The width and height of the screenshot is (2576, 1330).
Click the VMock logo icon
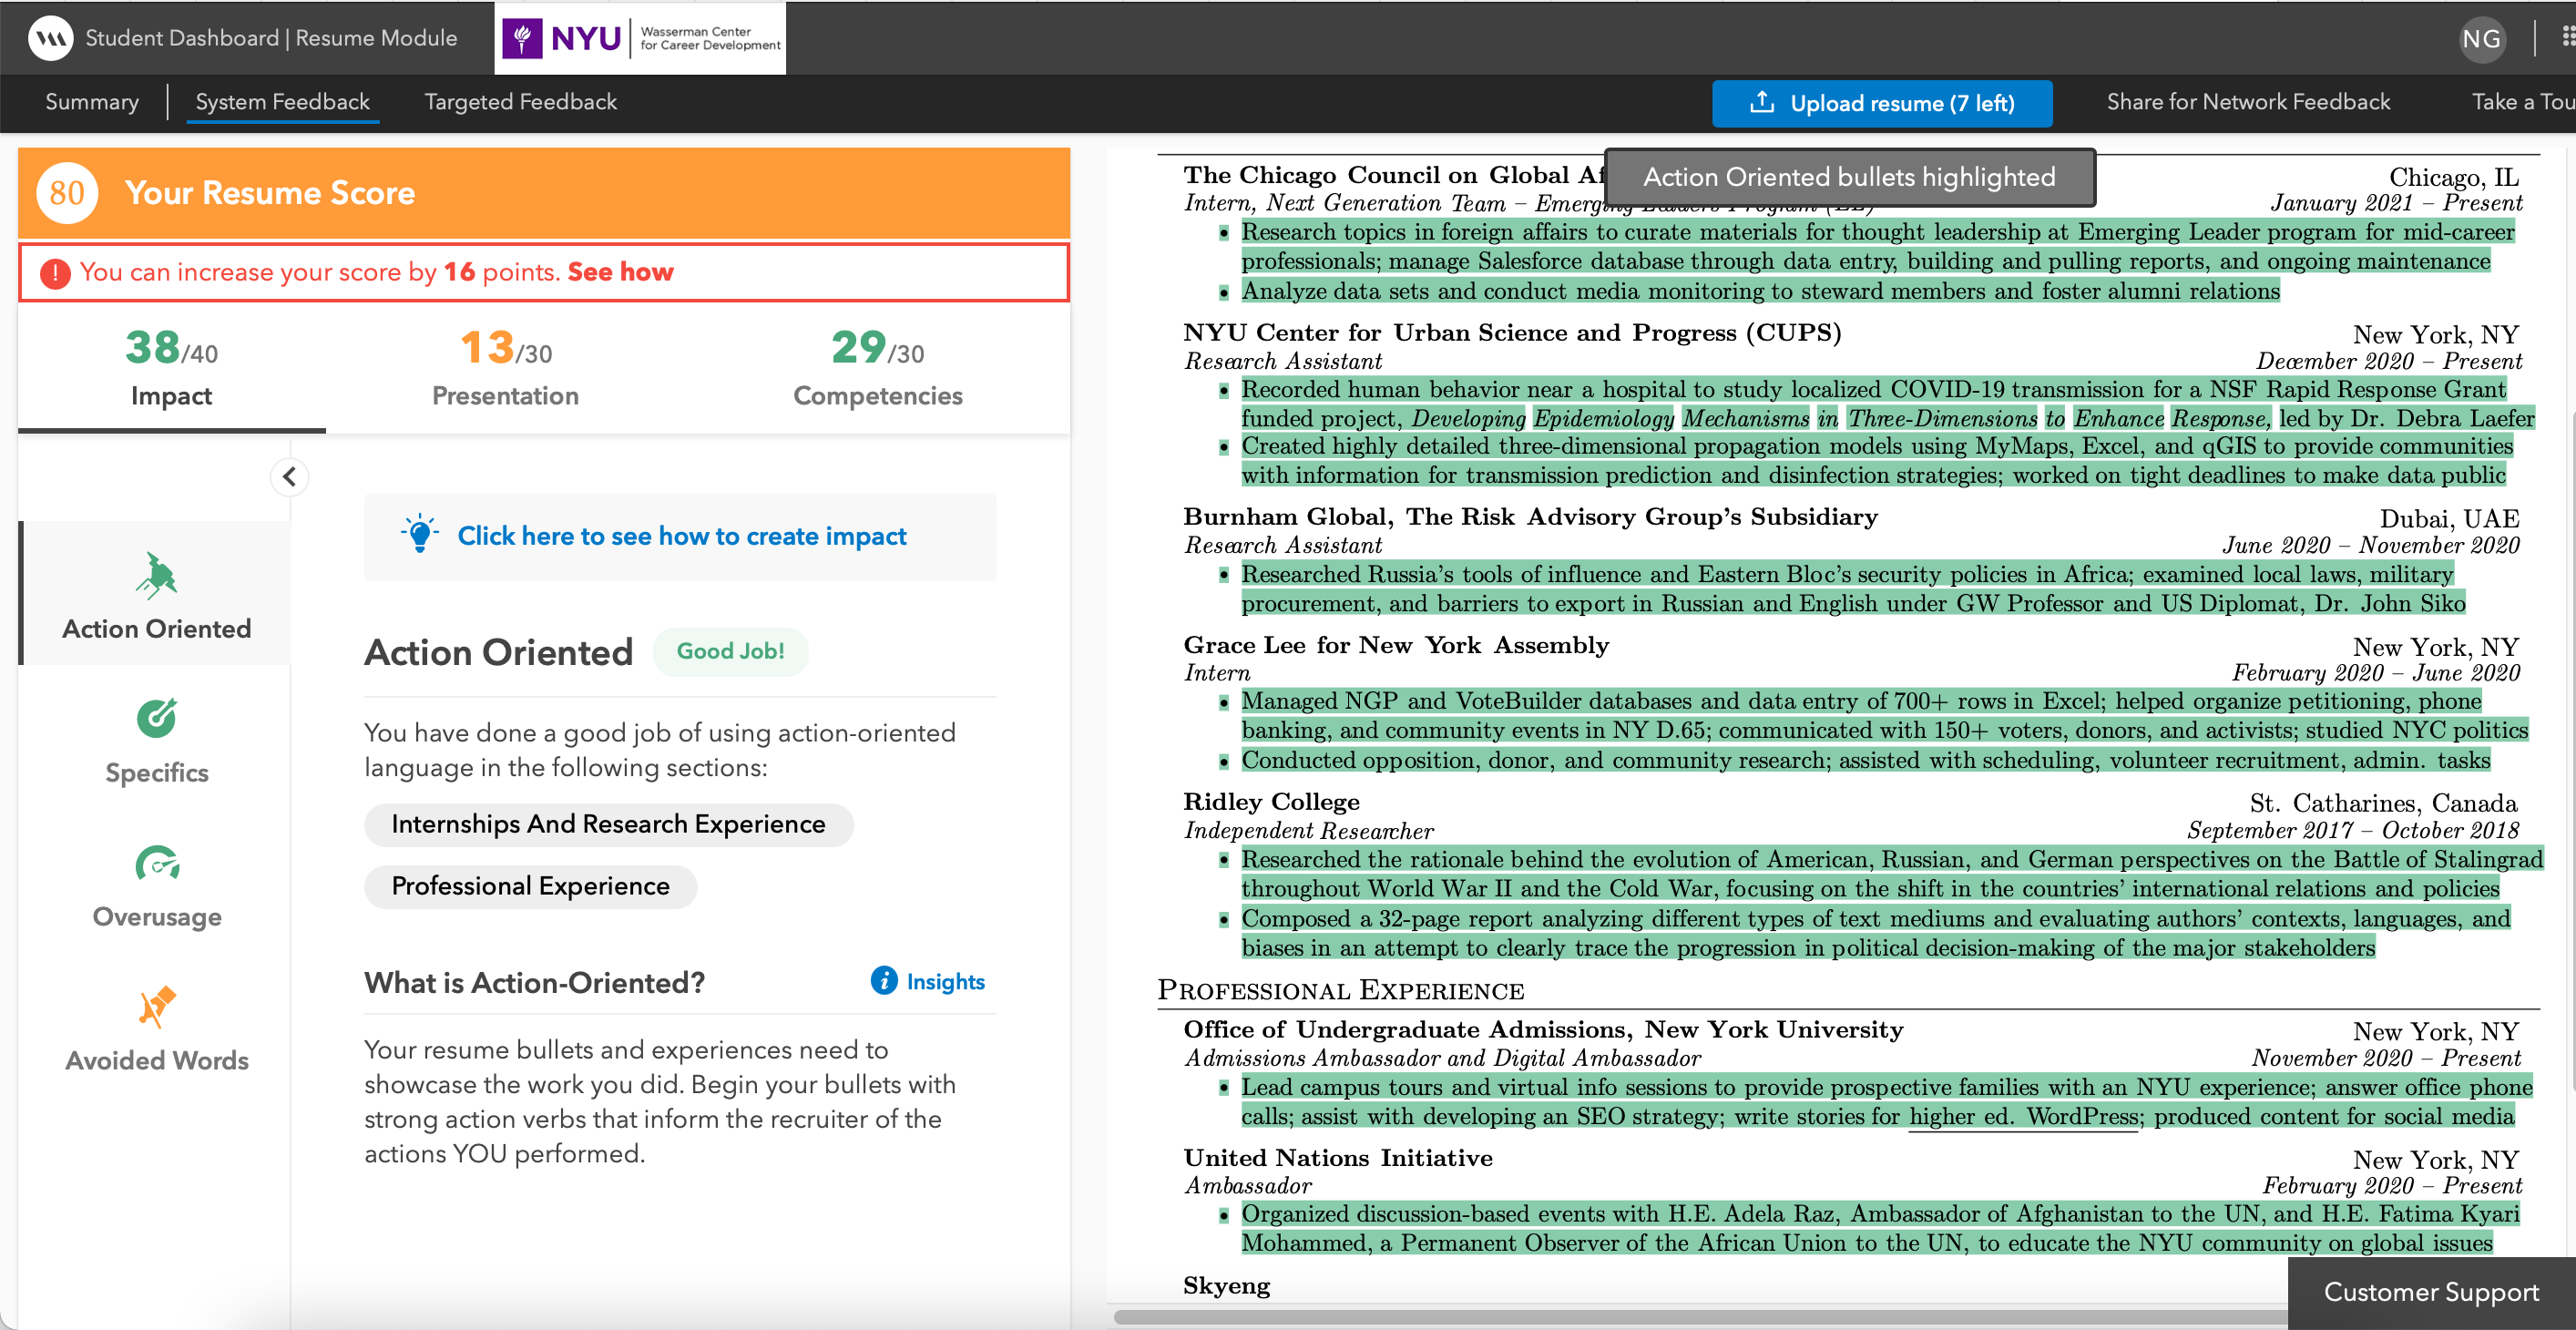[50, 38]
